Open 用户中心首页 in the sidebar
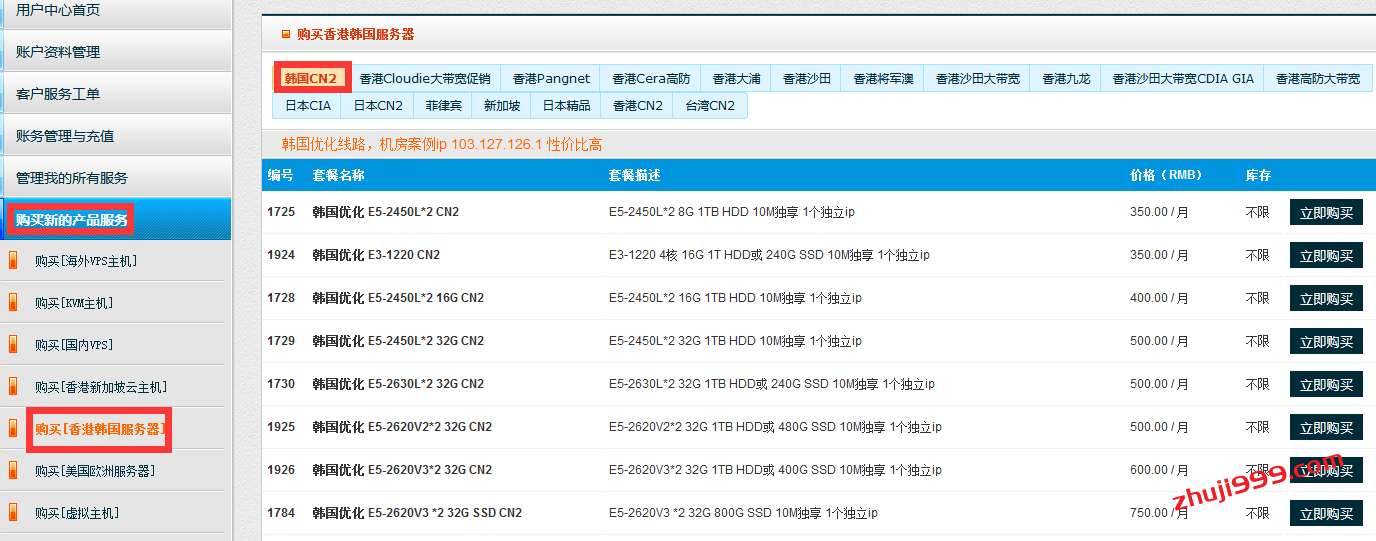Screen dimensions: 1376x541 tap(58, 10)
